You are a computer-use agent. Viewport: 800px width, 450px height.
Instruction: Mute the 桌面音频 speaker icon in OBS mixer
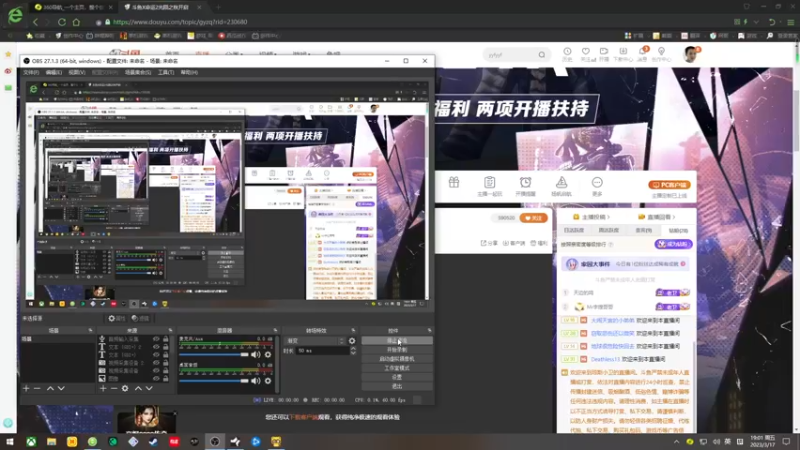click(256, 381)
